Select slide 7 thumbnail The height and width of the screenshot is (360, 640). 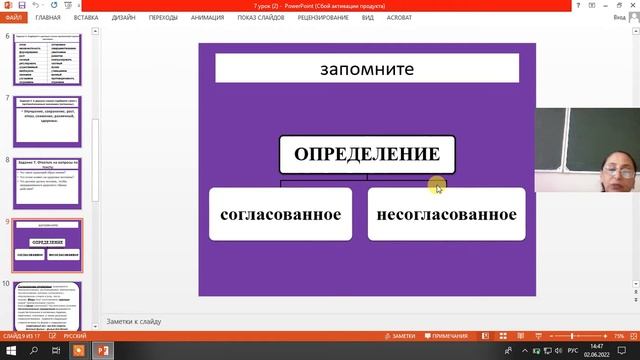47,122
